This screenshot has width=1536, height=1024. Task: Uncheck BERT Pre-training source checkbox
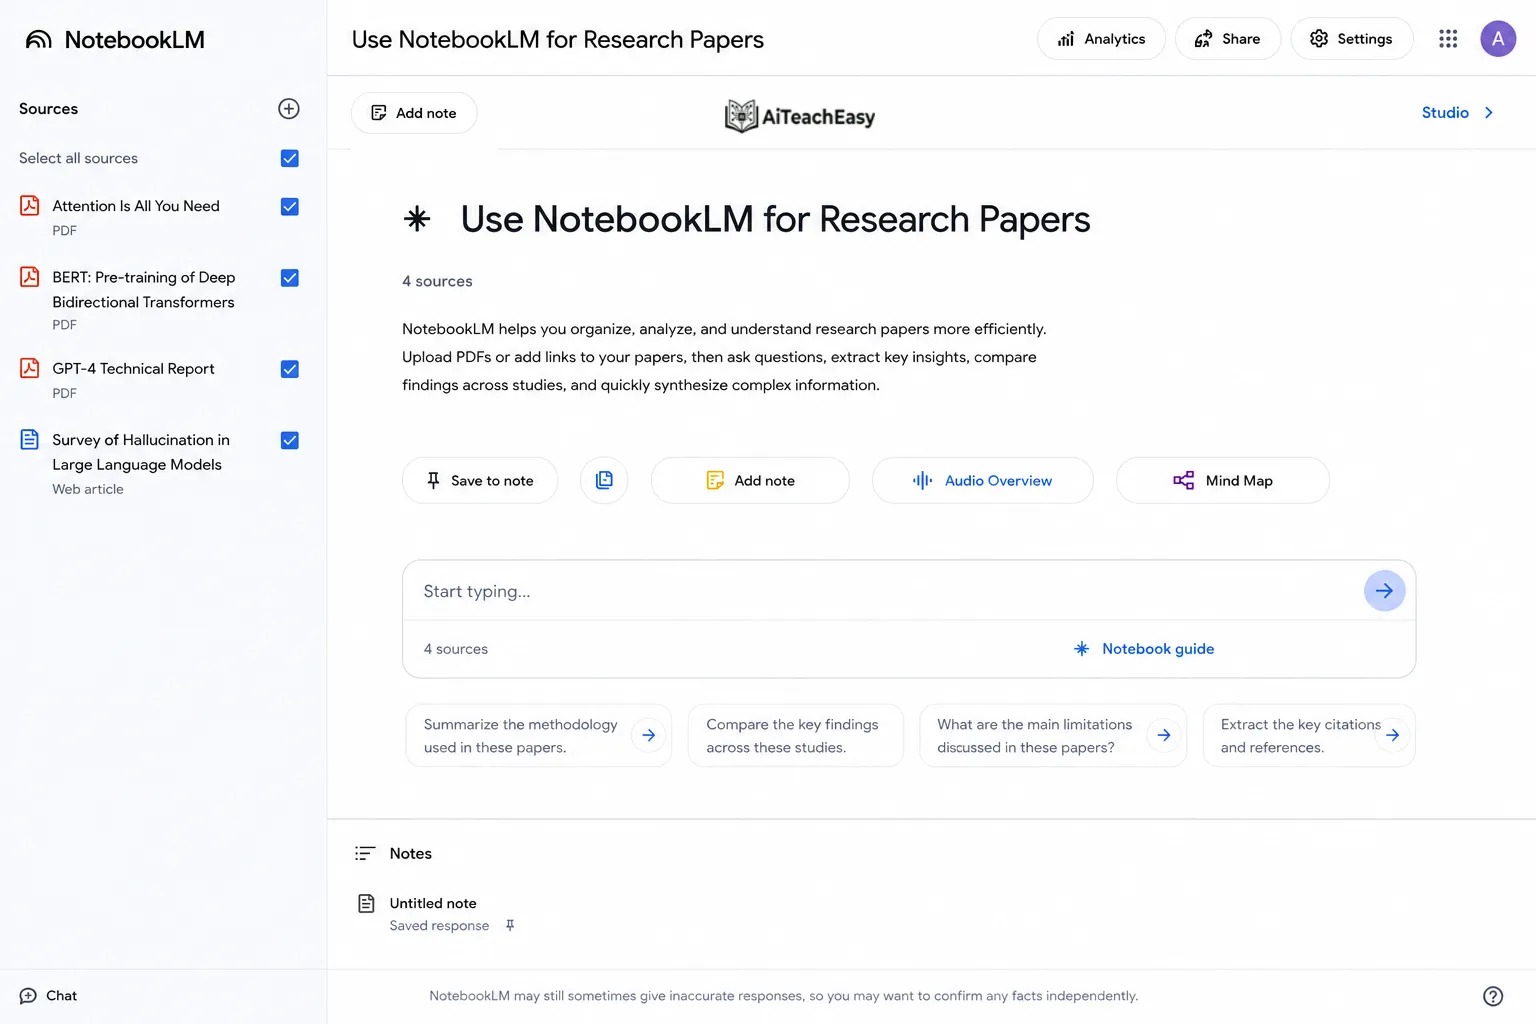290,278
